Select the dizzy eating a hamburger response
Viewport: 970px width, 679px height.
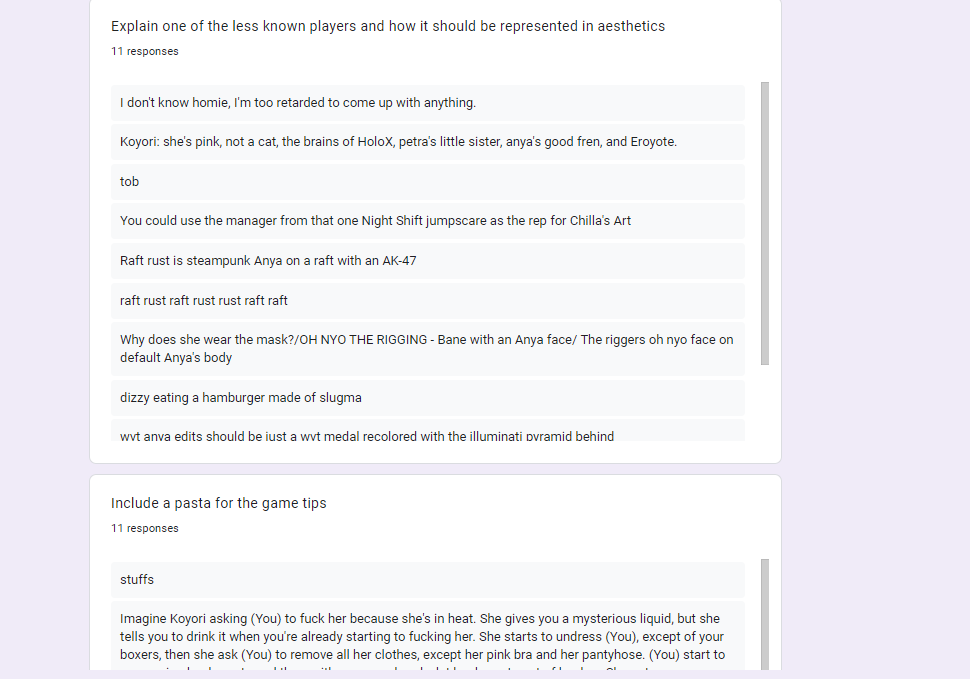coord(427,398)
